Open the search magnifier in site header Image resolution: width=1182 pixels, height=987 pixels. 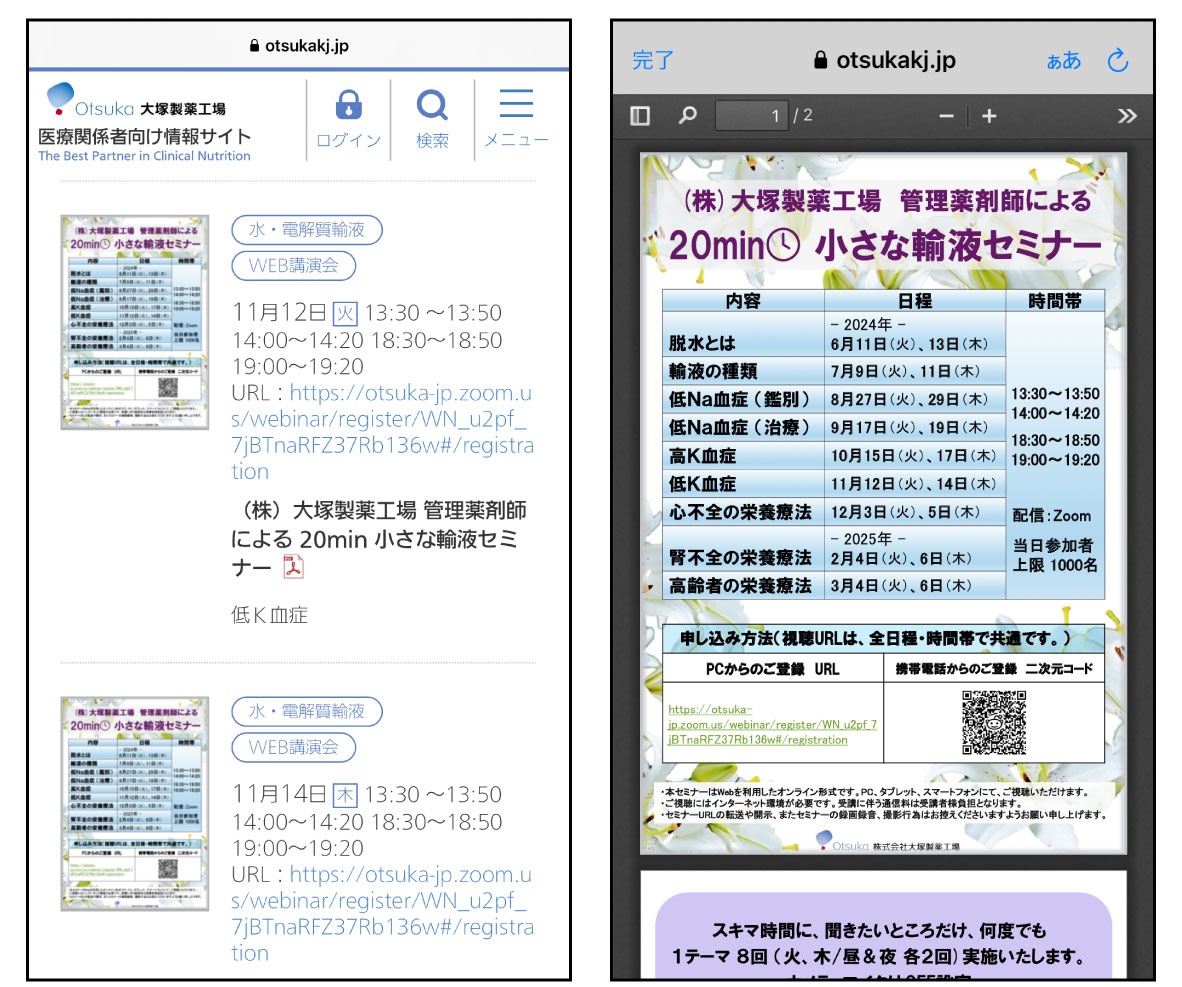pyautogui.click(x=432, y=106)
